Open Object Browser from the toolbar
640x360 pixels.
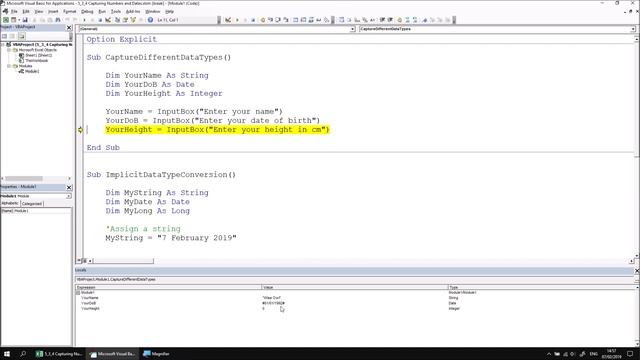[133, 20]
